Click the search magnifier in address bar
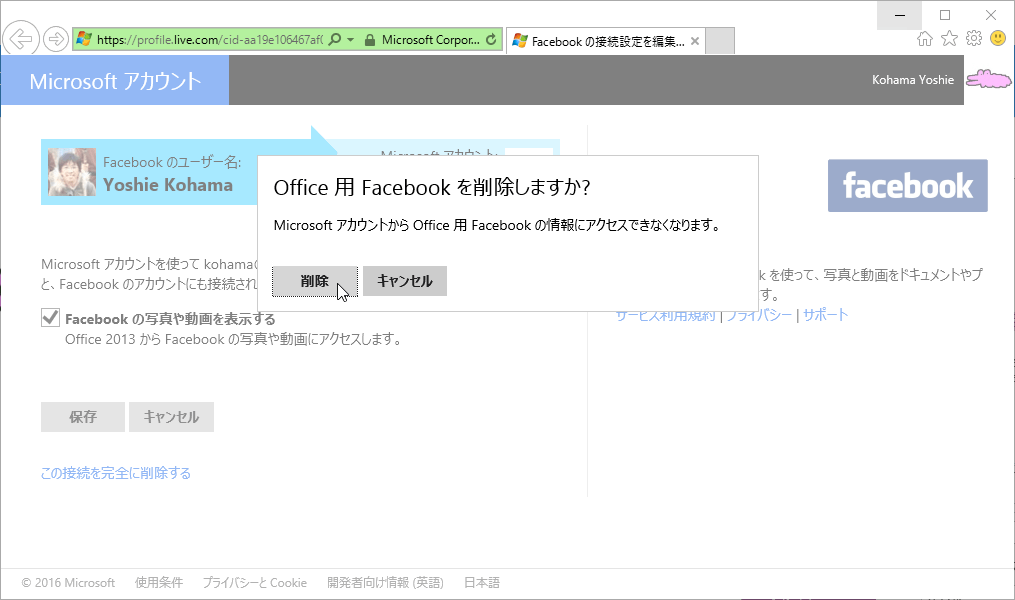1015x600 pixels. (335, 39)
